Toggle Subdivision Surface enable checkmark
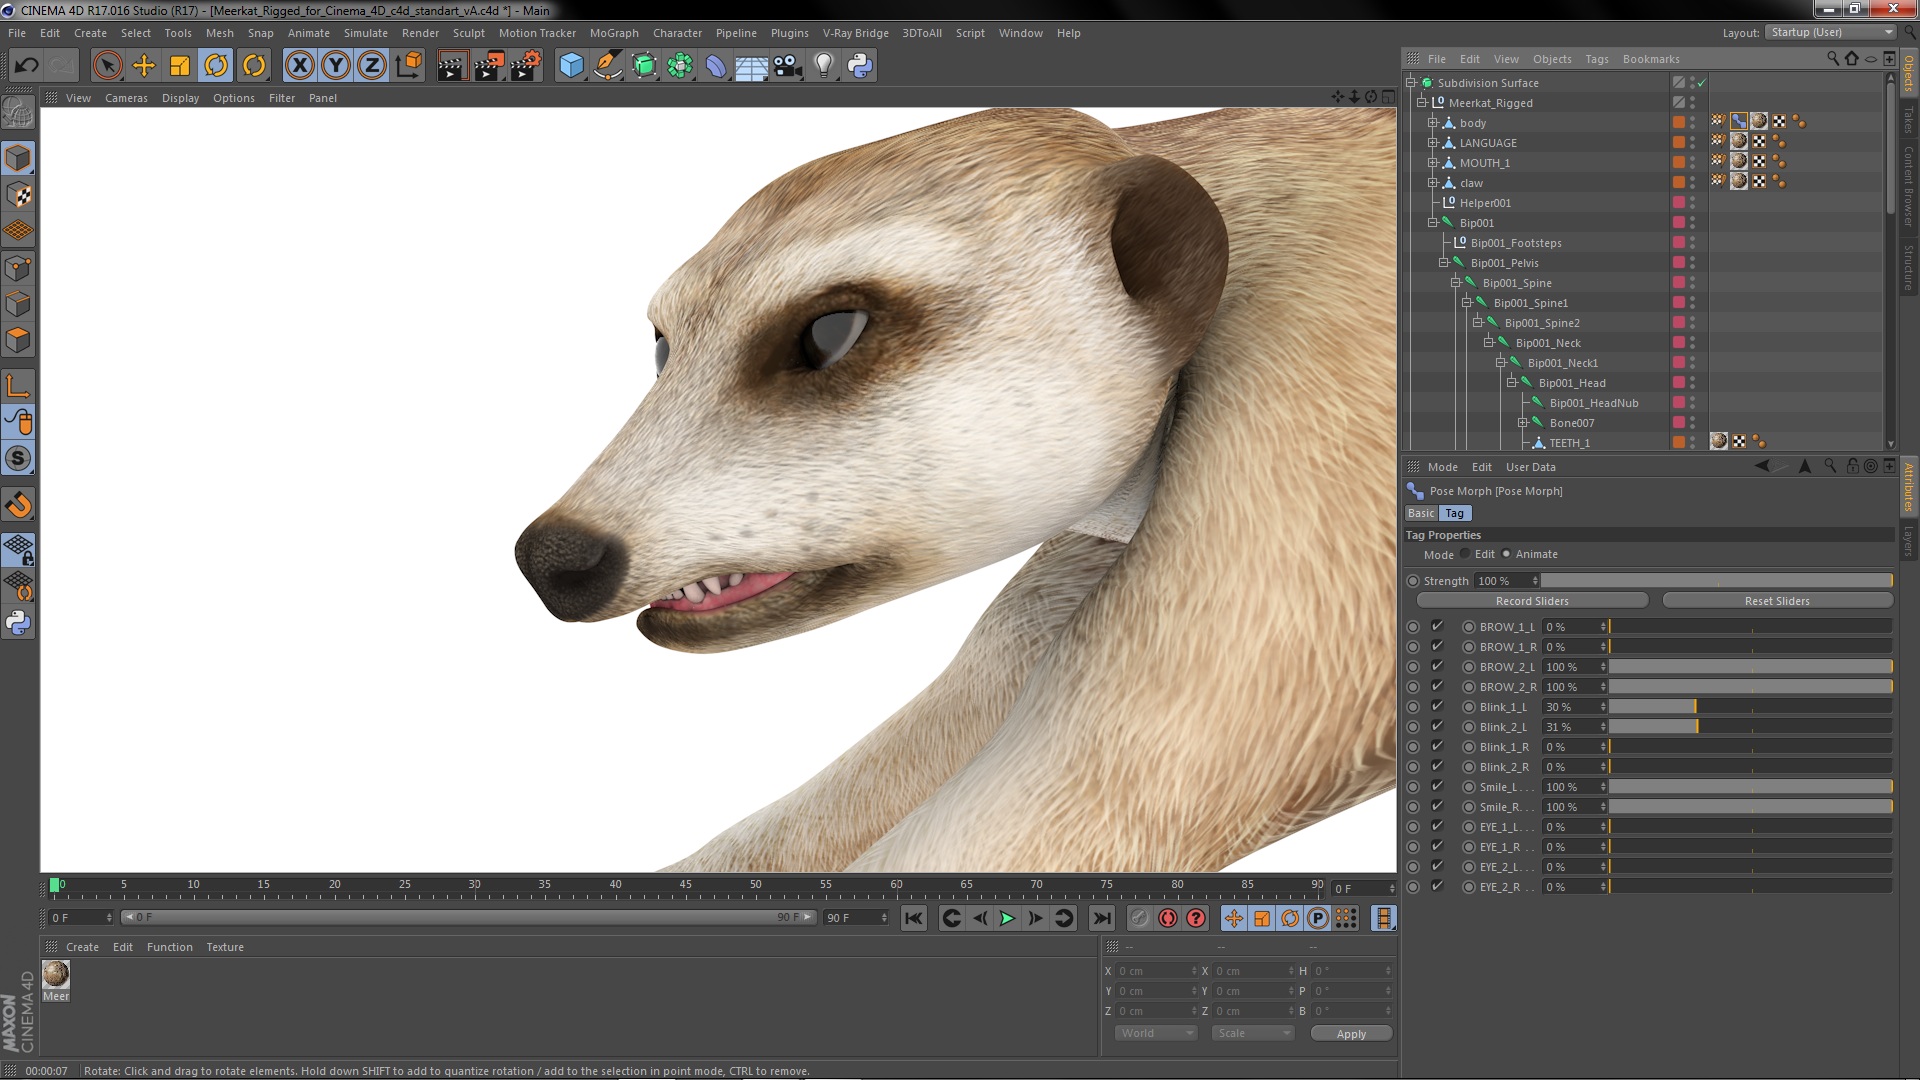 (x=1702, y=83)
